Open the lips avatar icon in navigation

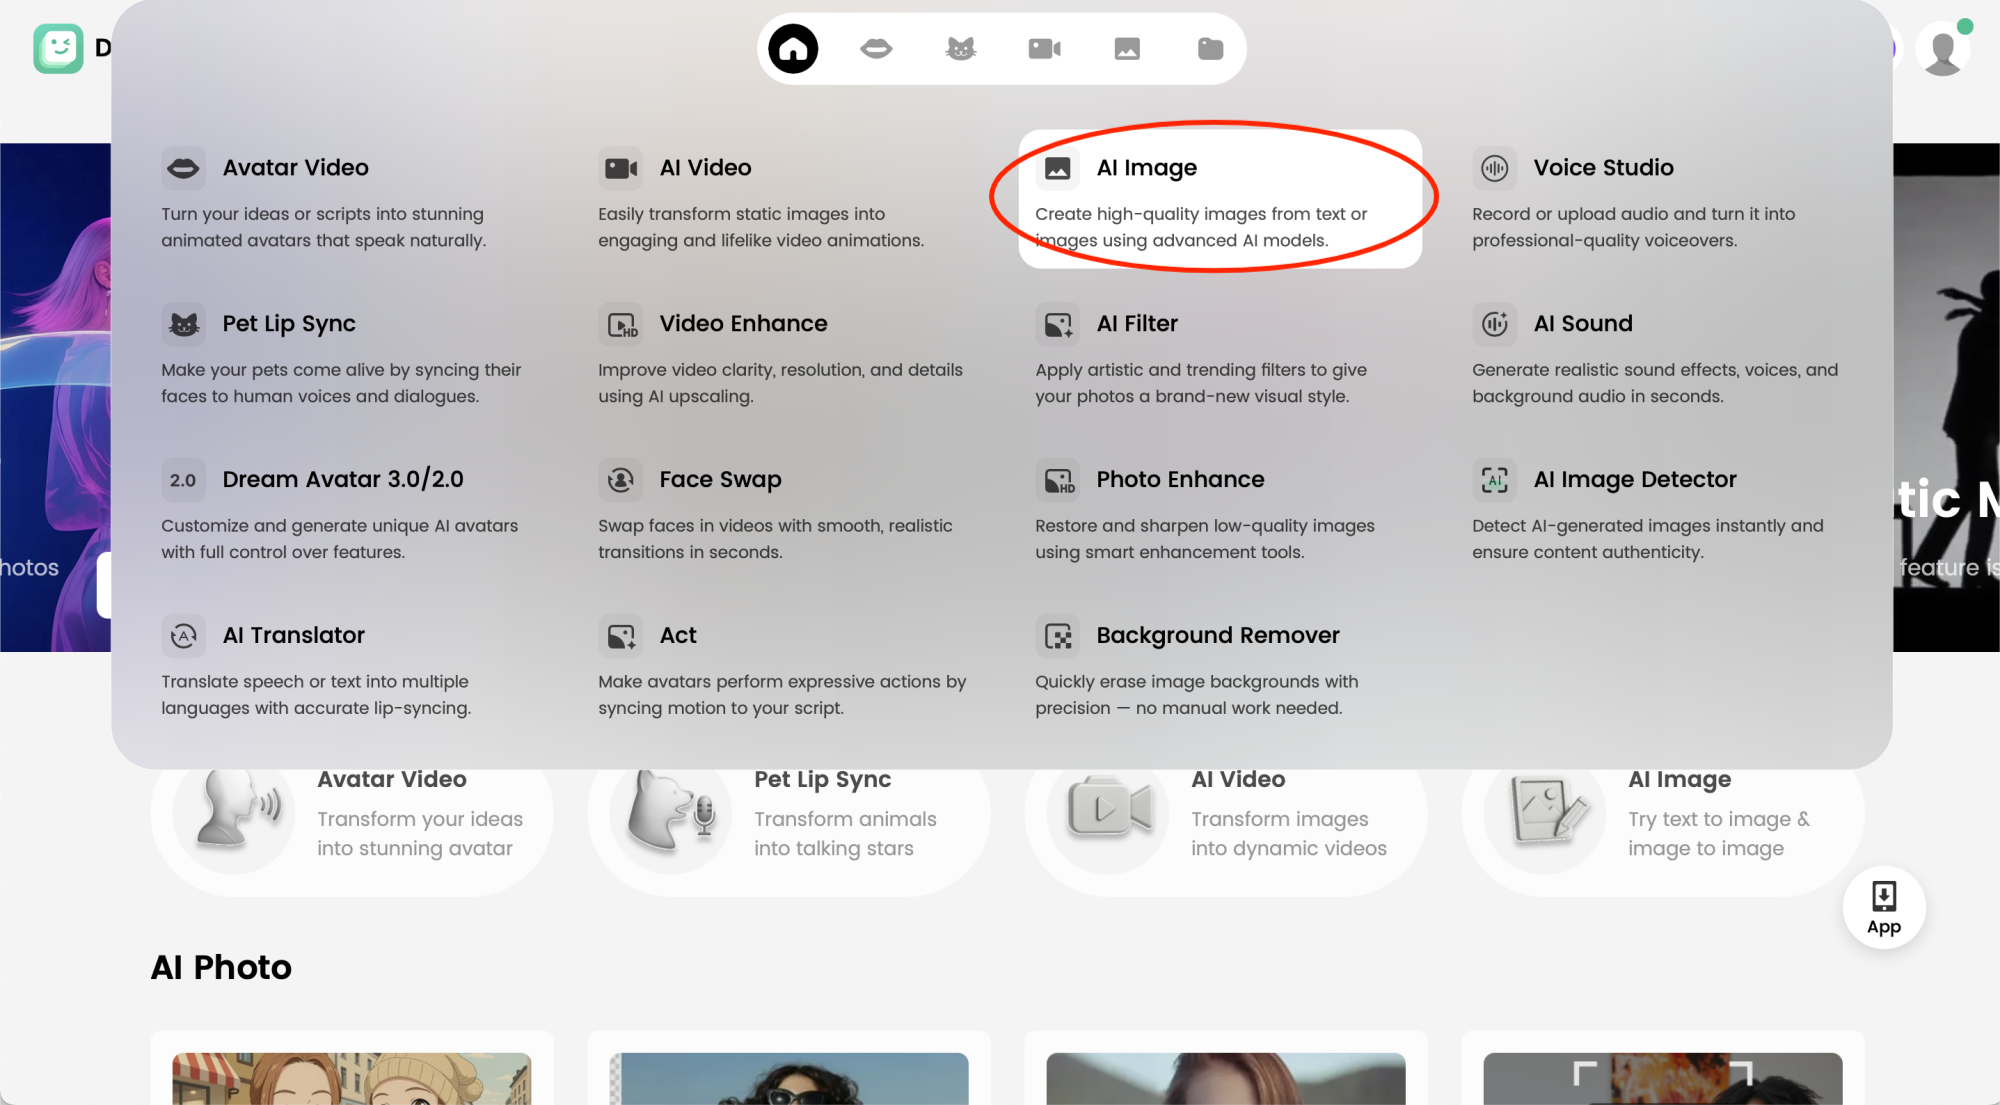pos(876,49)
